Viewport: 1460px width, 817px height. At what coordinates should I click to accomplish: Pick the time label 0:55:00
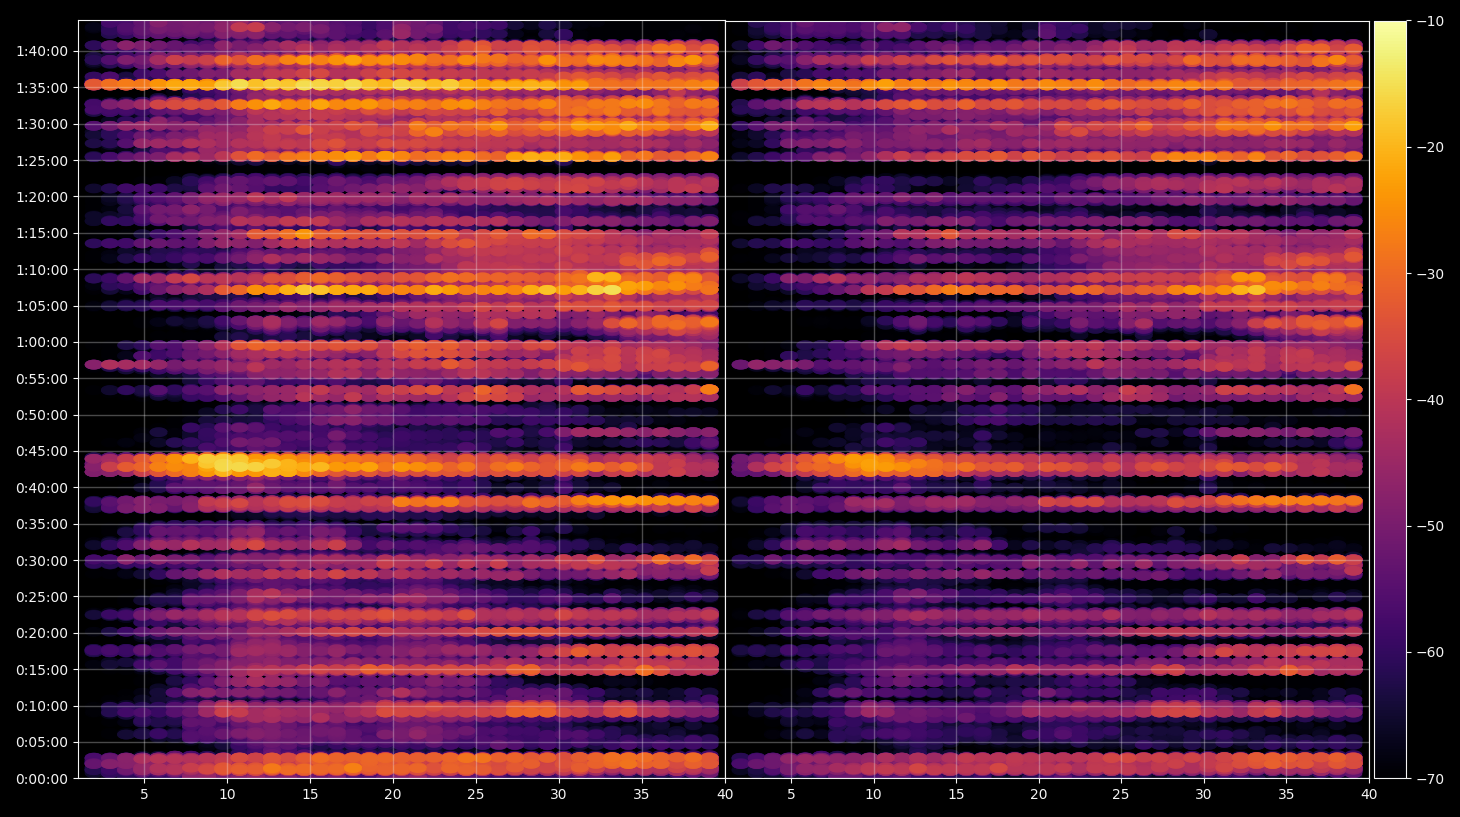coord(42,379)
